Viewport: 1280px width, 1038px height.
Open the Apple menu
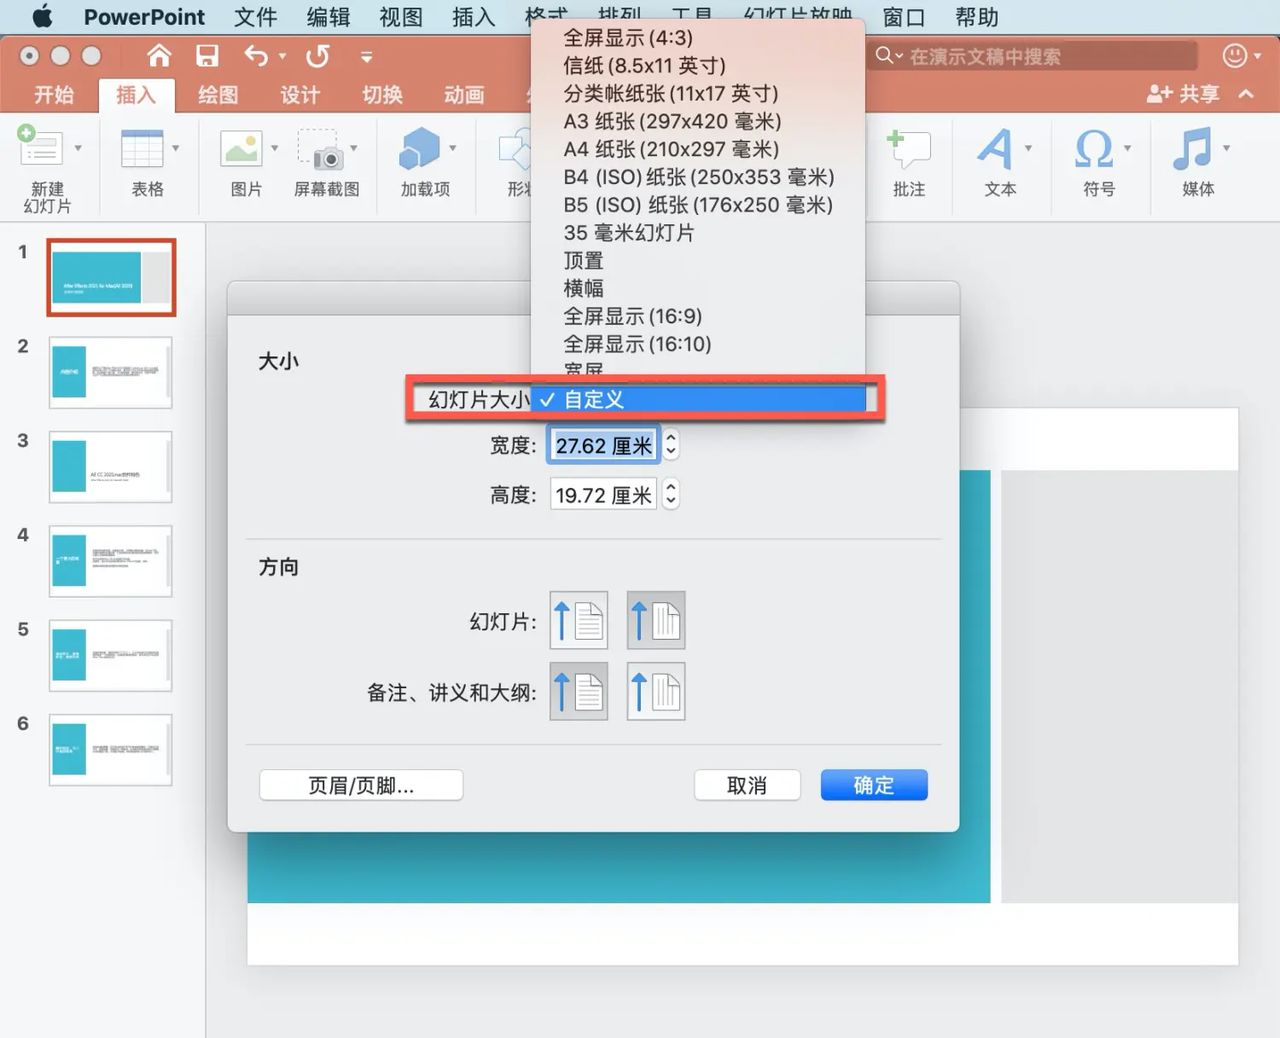click(41, 17)
